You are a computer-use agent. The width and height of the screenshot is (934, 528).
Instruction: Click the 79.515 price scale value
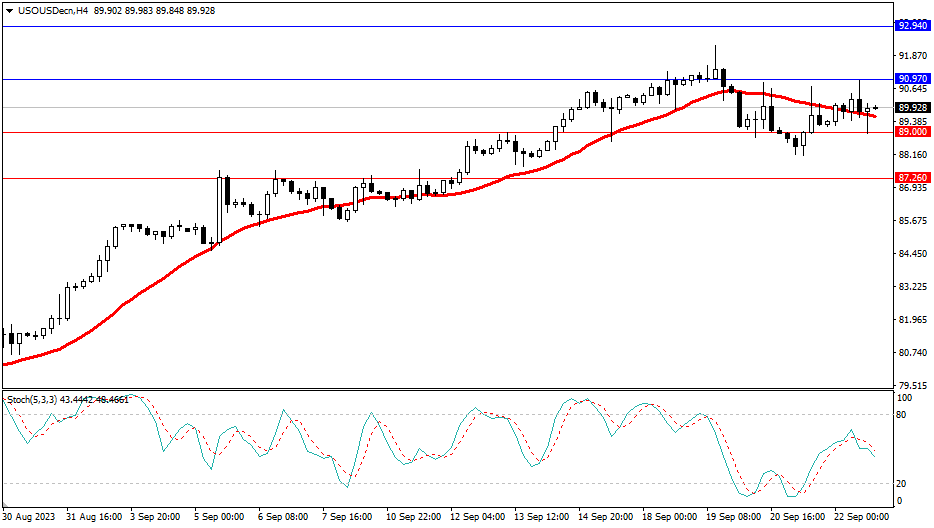[x=911, y=385]
